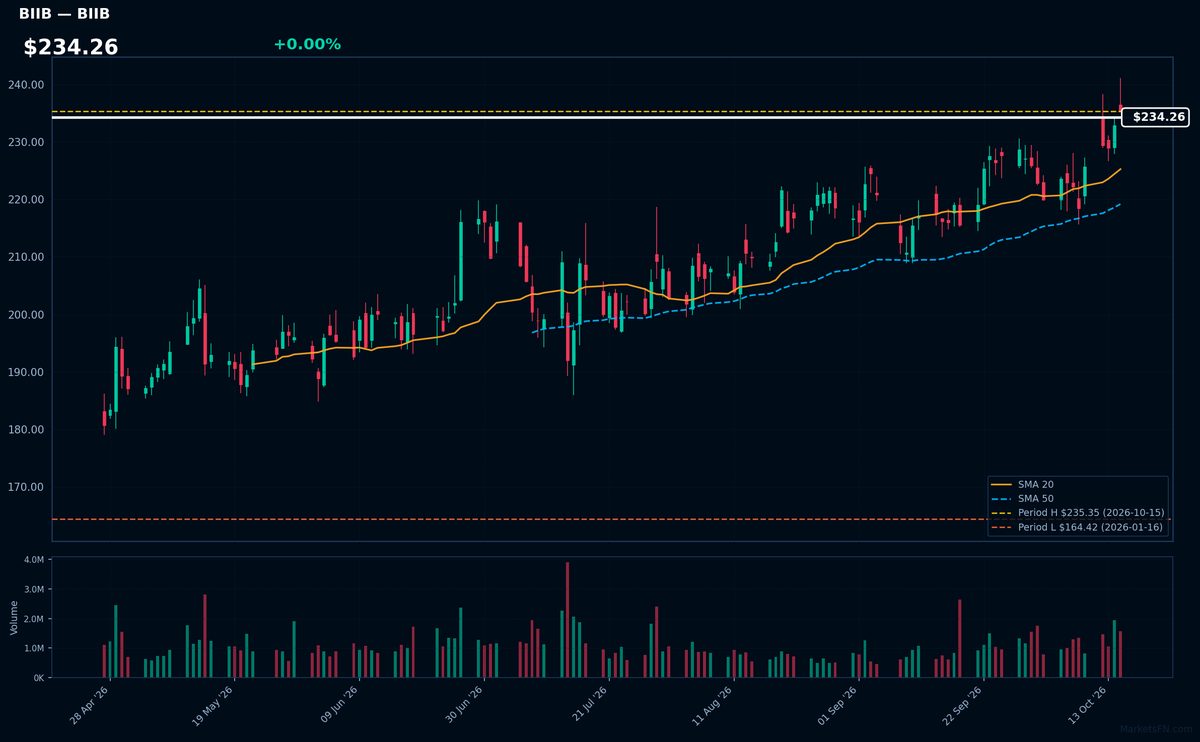Click the 200.00 price axis label
1200x742 pixels.
tap(26, 315)
